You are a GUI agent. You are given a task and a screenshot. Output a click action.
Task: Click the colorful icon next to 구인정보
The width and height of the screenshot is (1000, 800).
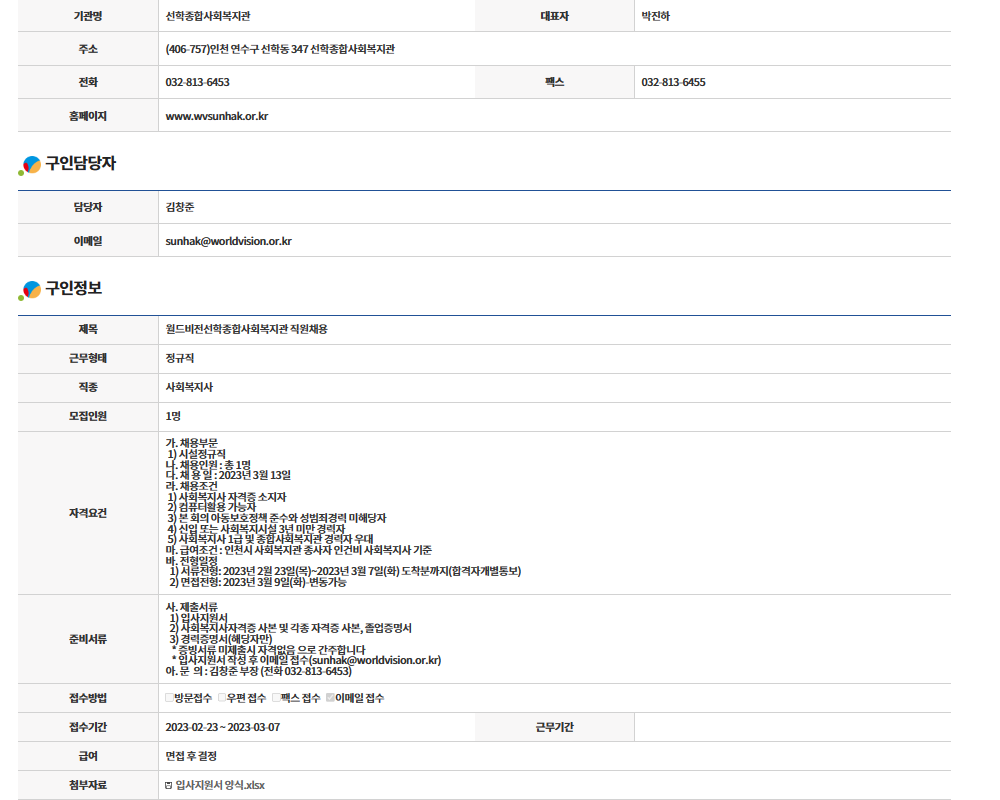pos(29,290)
